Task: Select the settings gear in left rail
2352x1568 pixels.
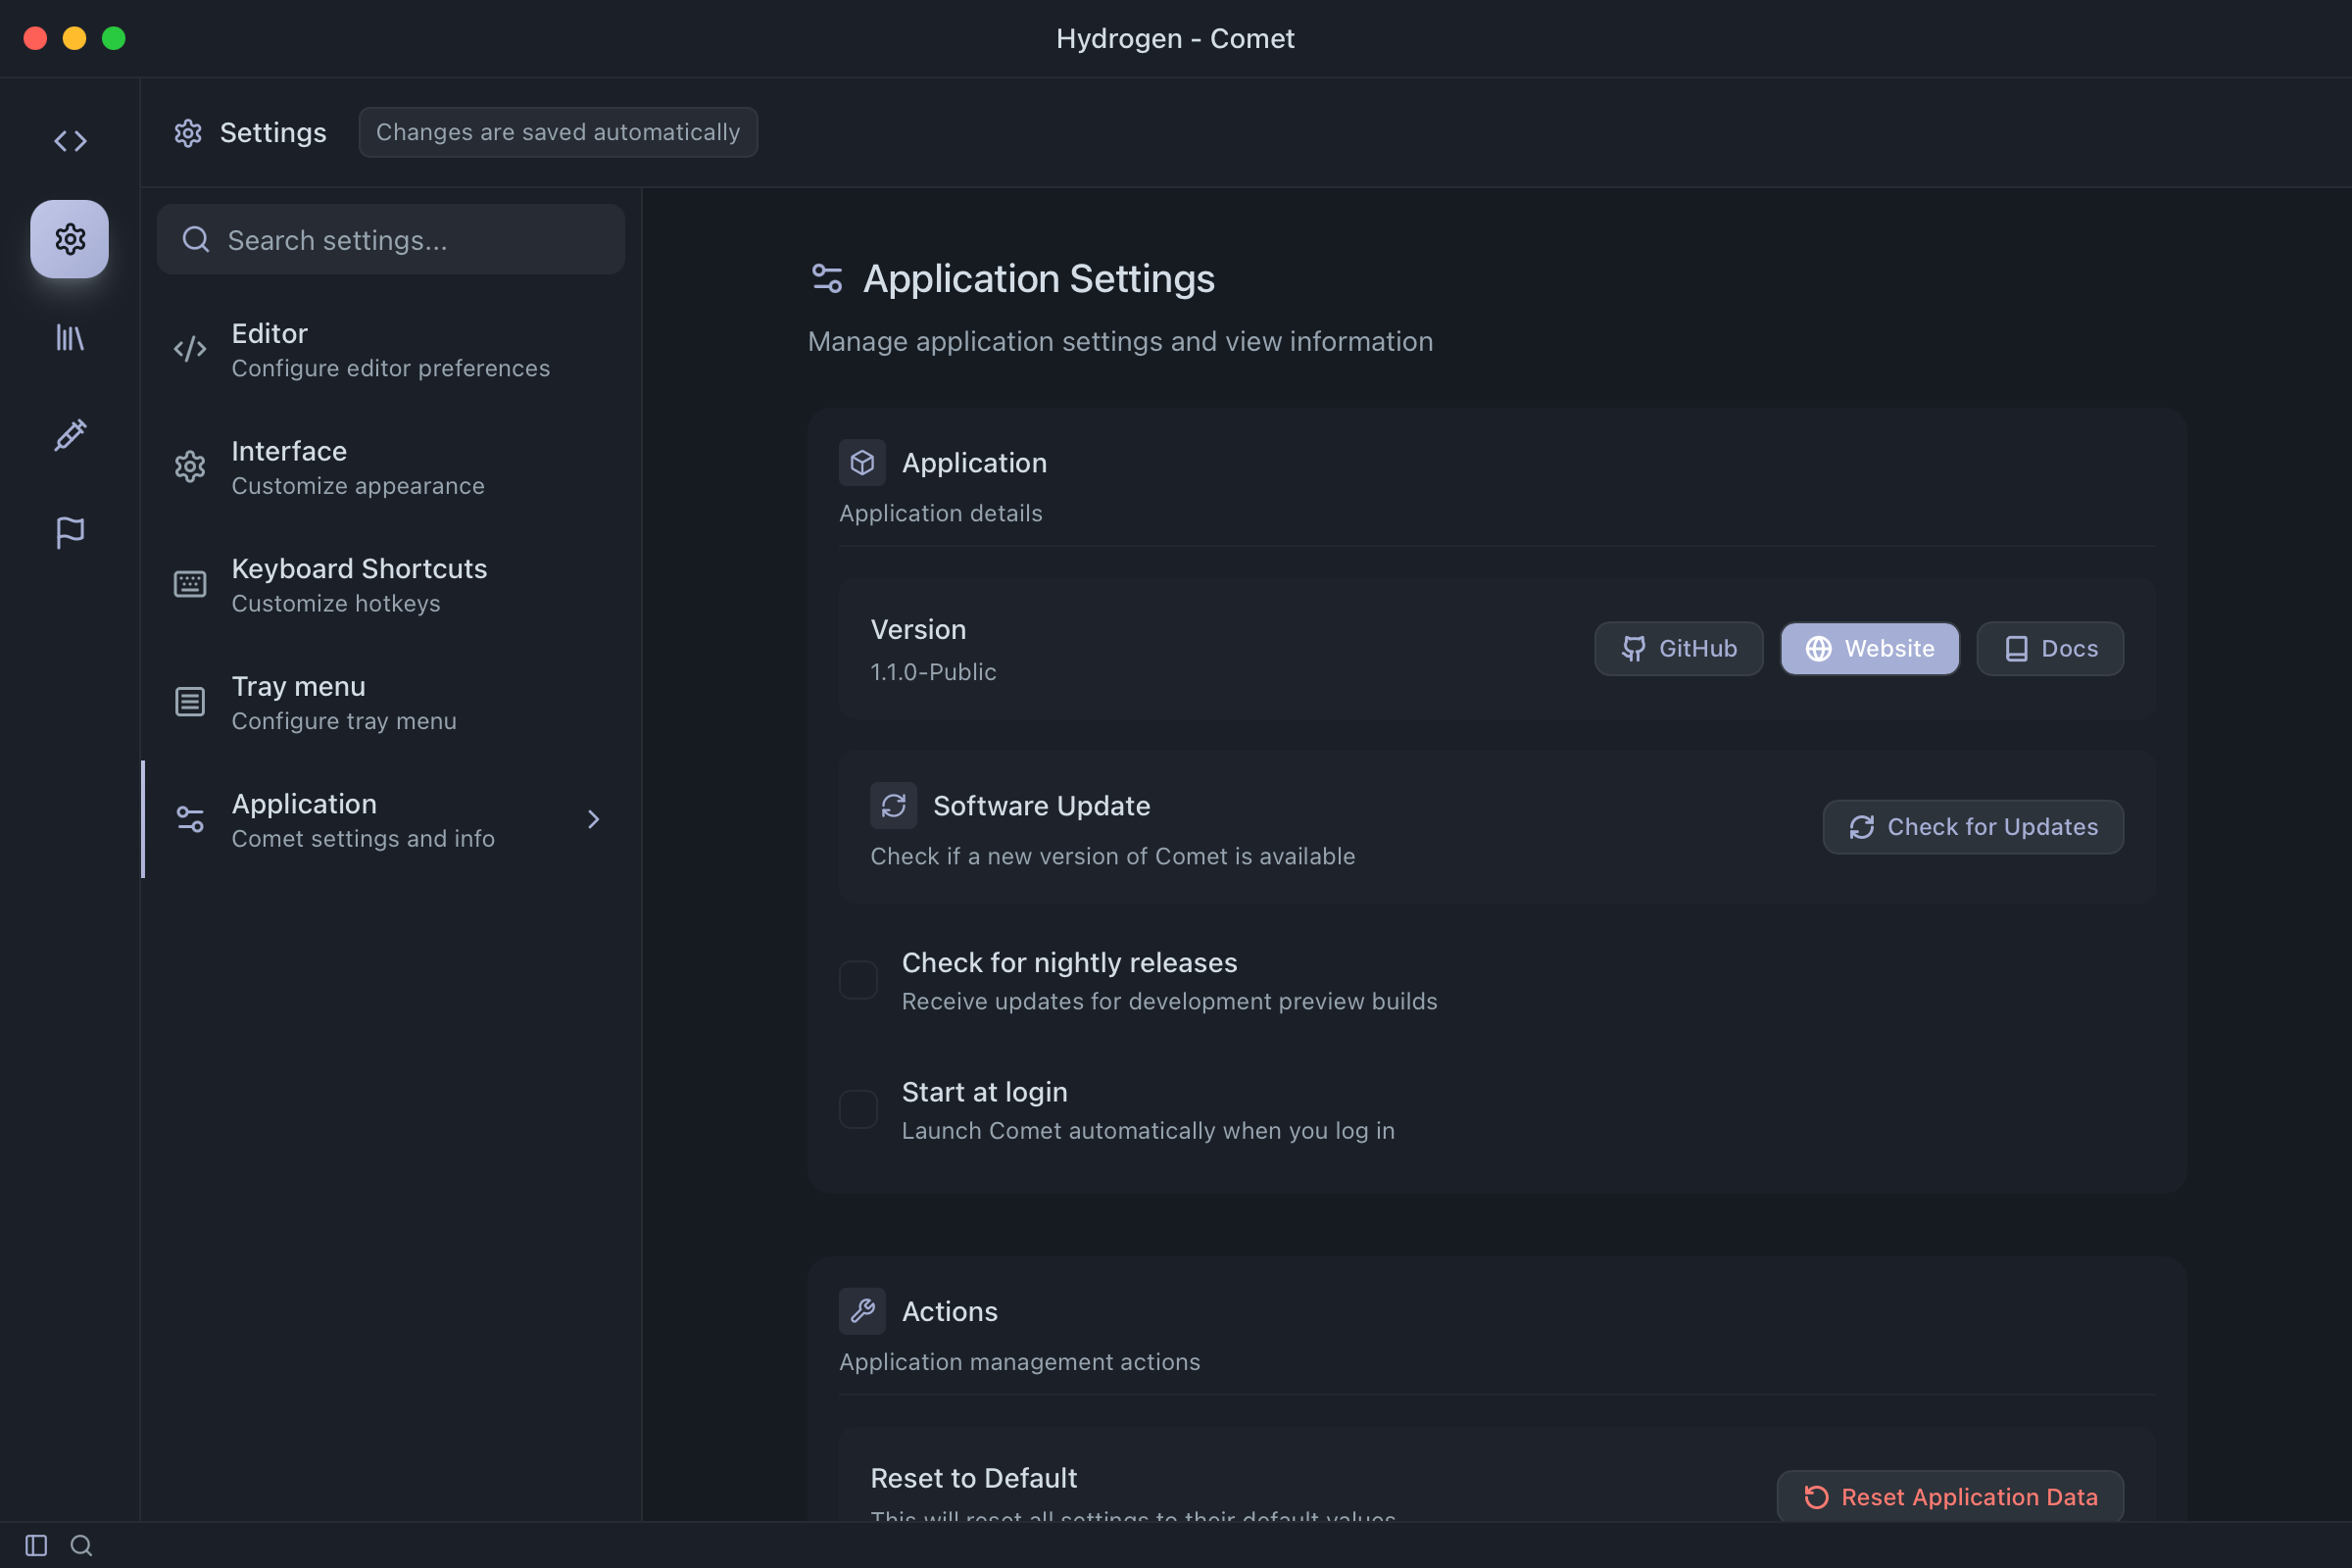Action: [x=70, y=239]
